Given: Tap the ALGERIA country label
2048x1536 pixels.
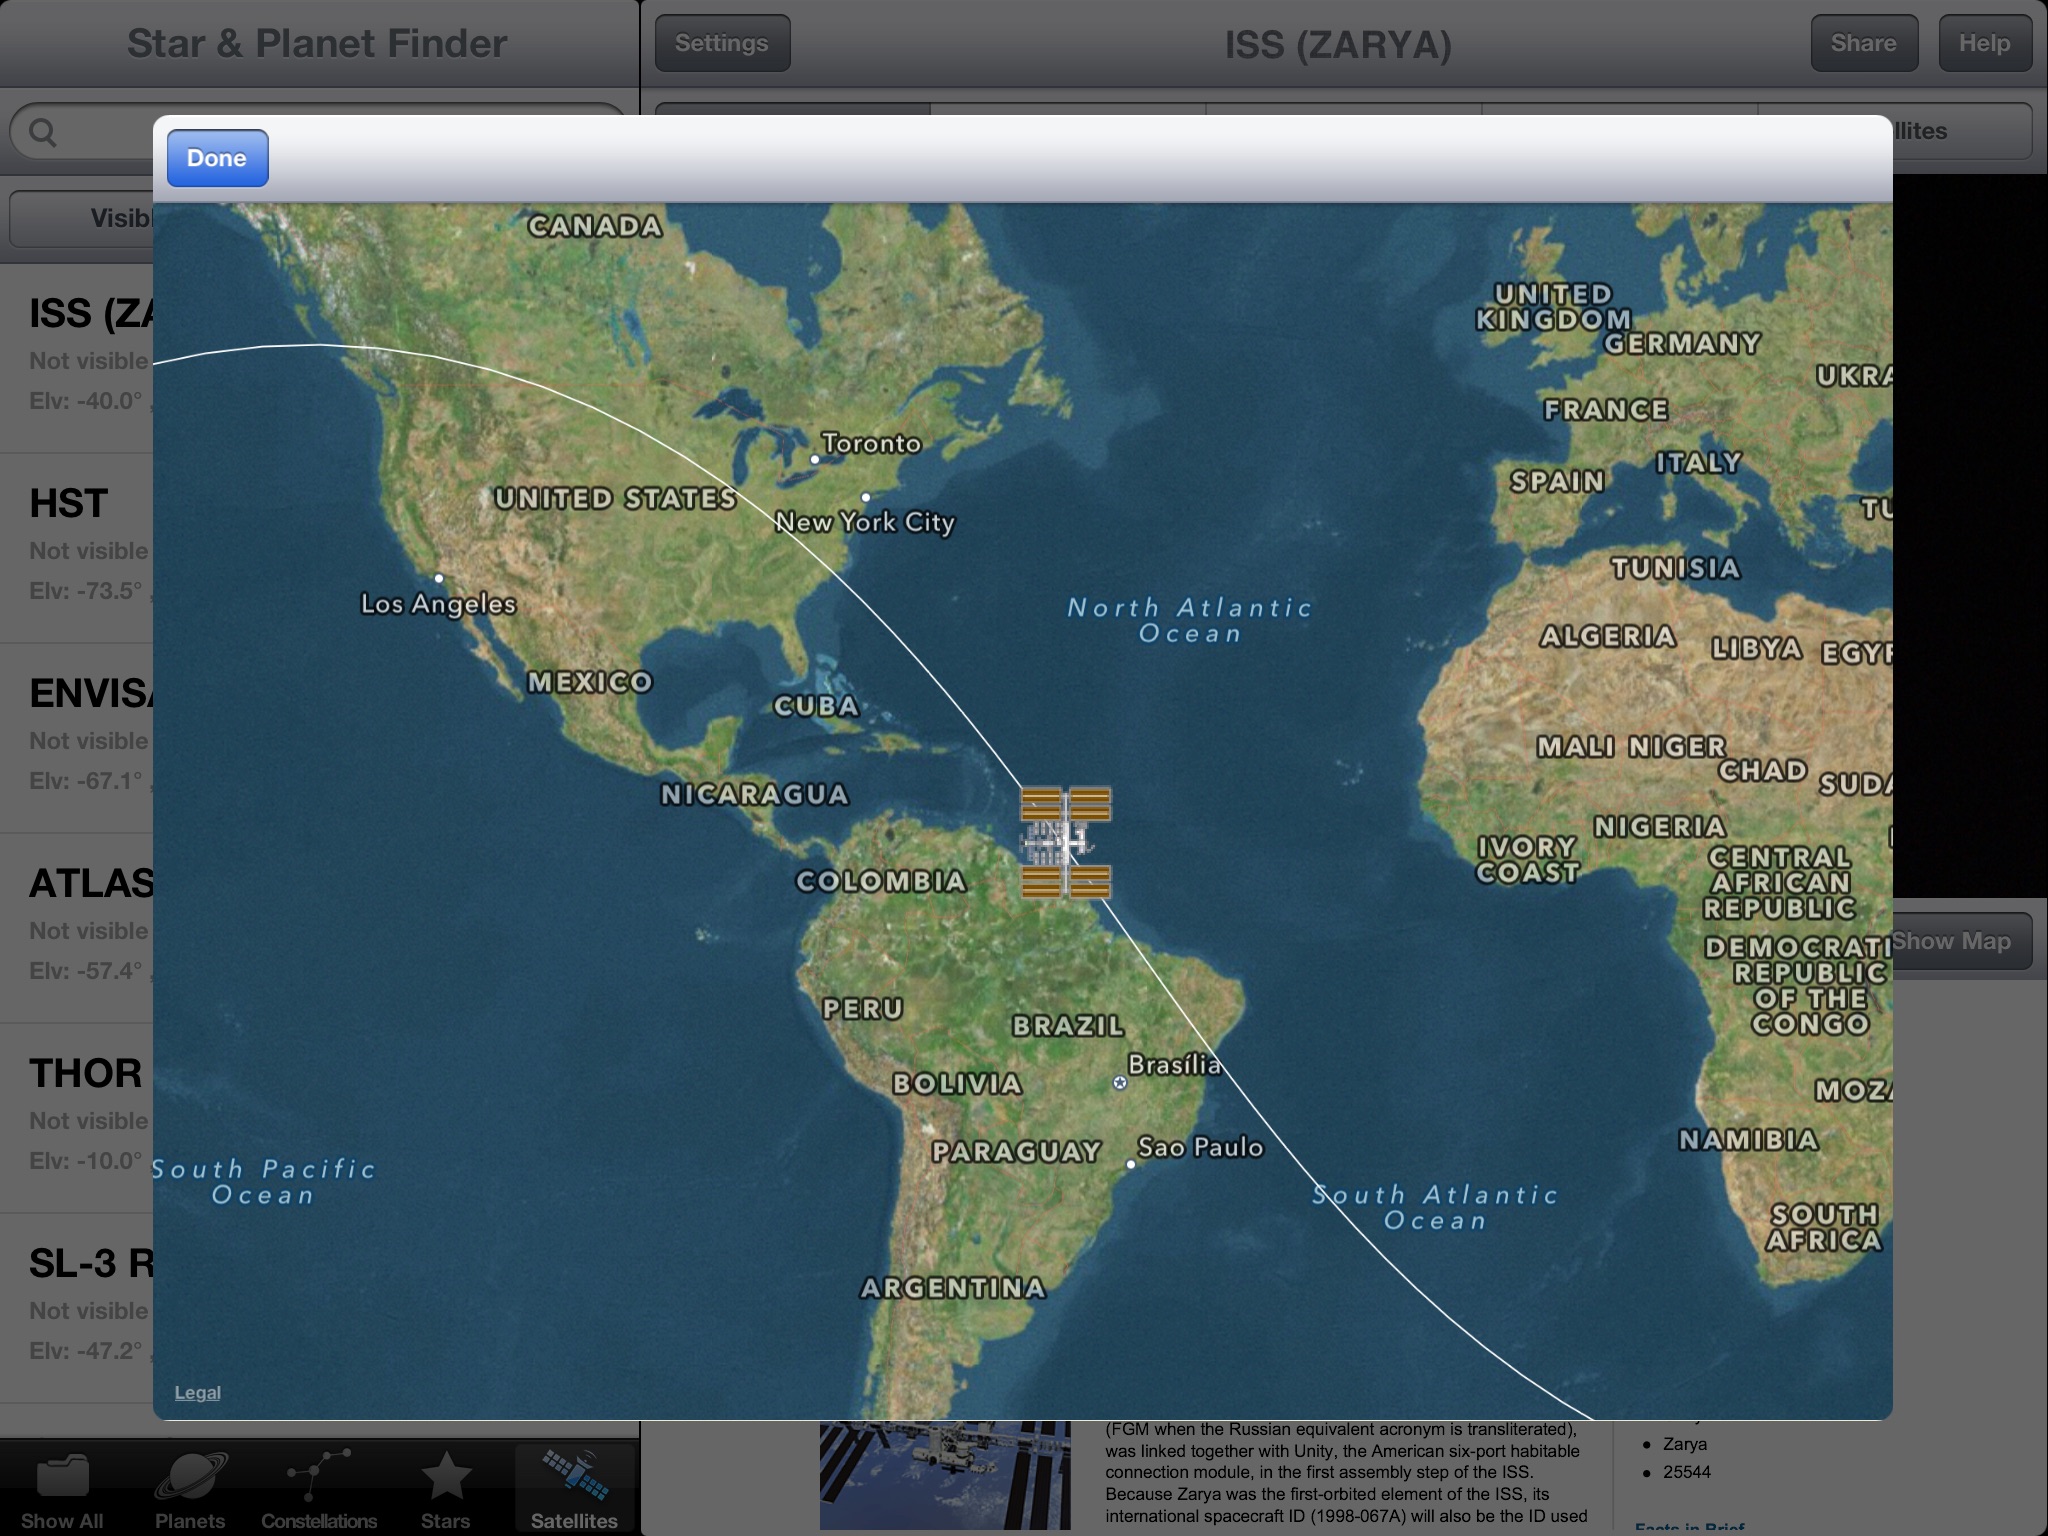Looking at the screenshot, I should 1607,636.
